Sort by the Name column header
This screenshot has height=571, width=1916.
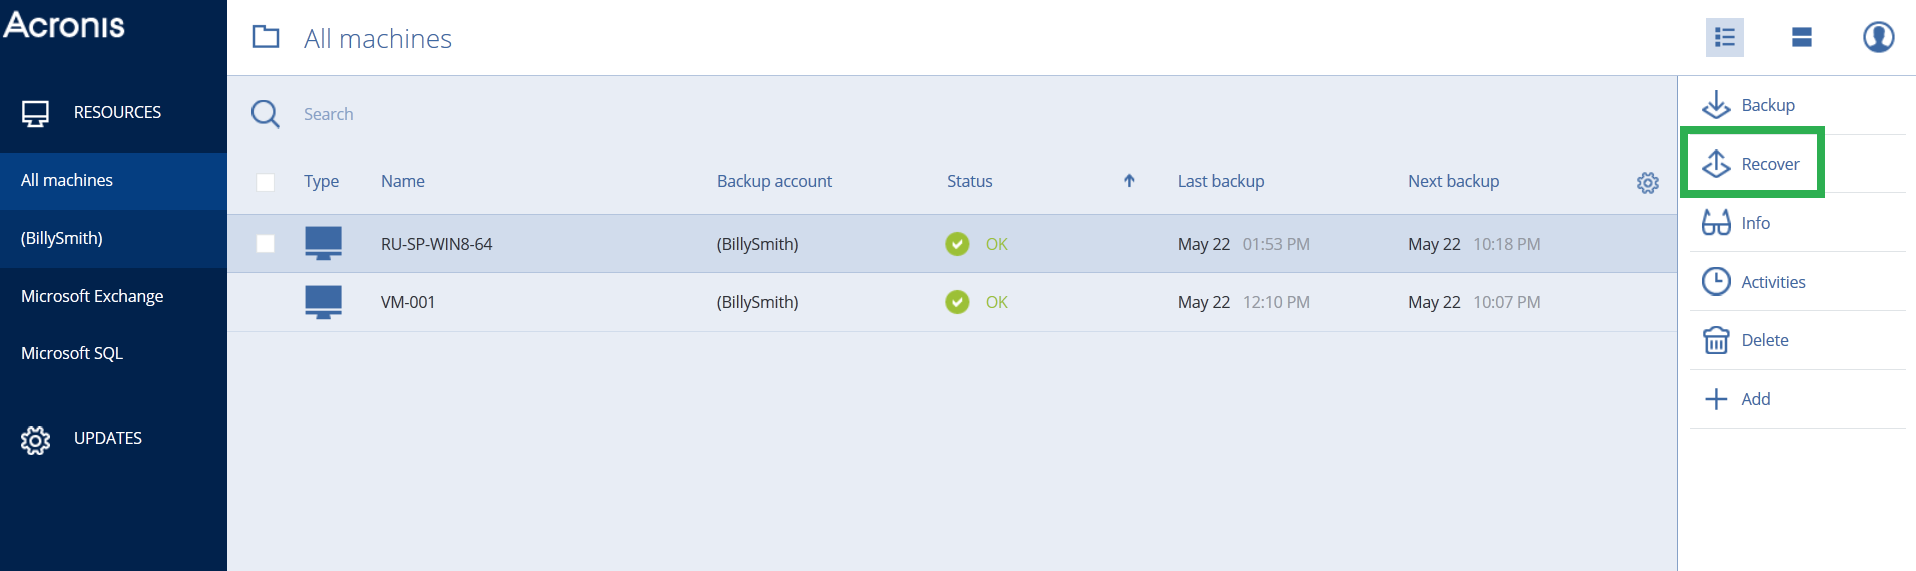402,181
